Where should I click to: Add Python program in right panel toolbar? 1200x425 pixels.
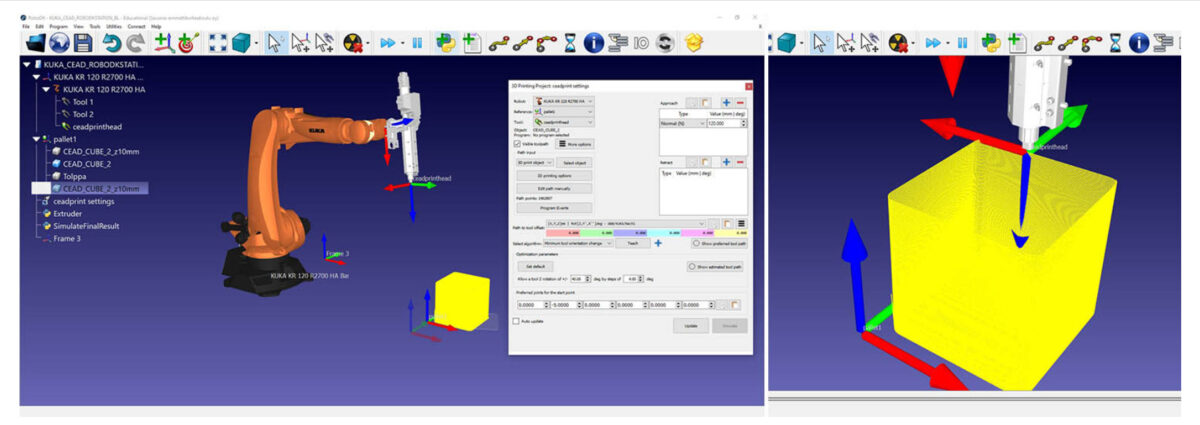(x=991, y=42)
